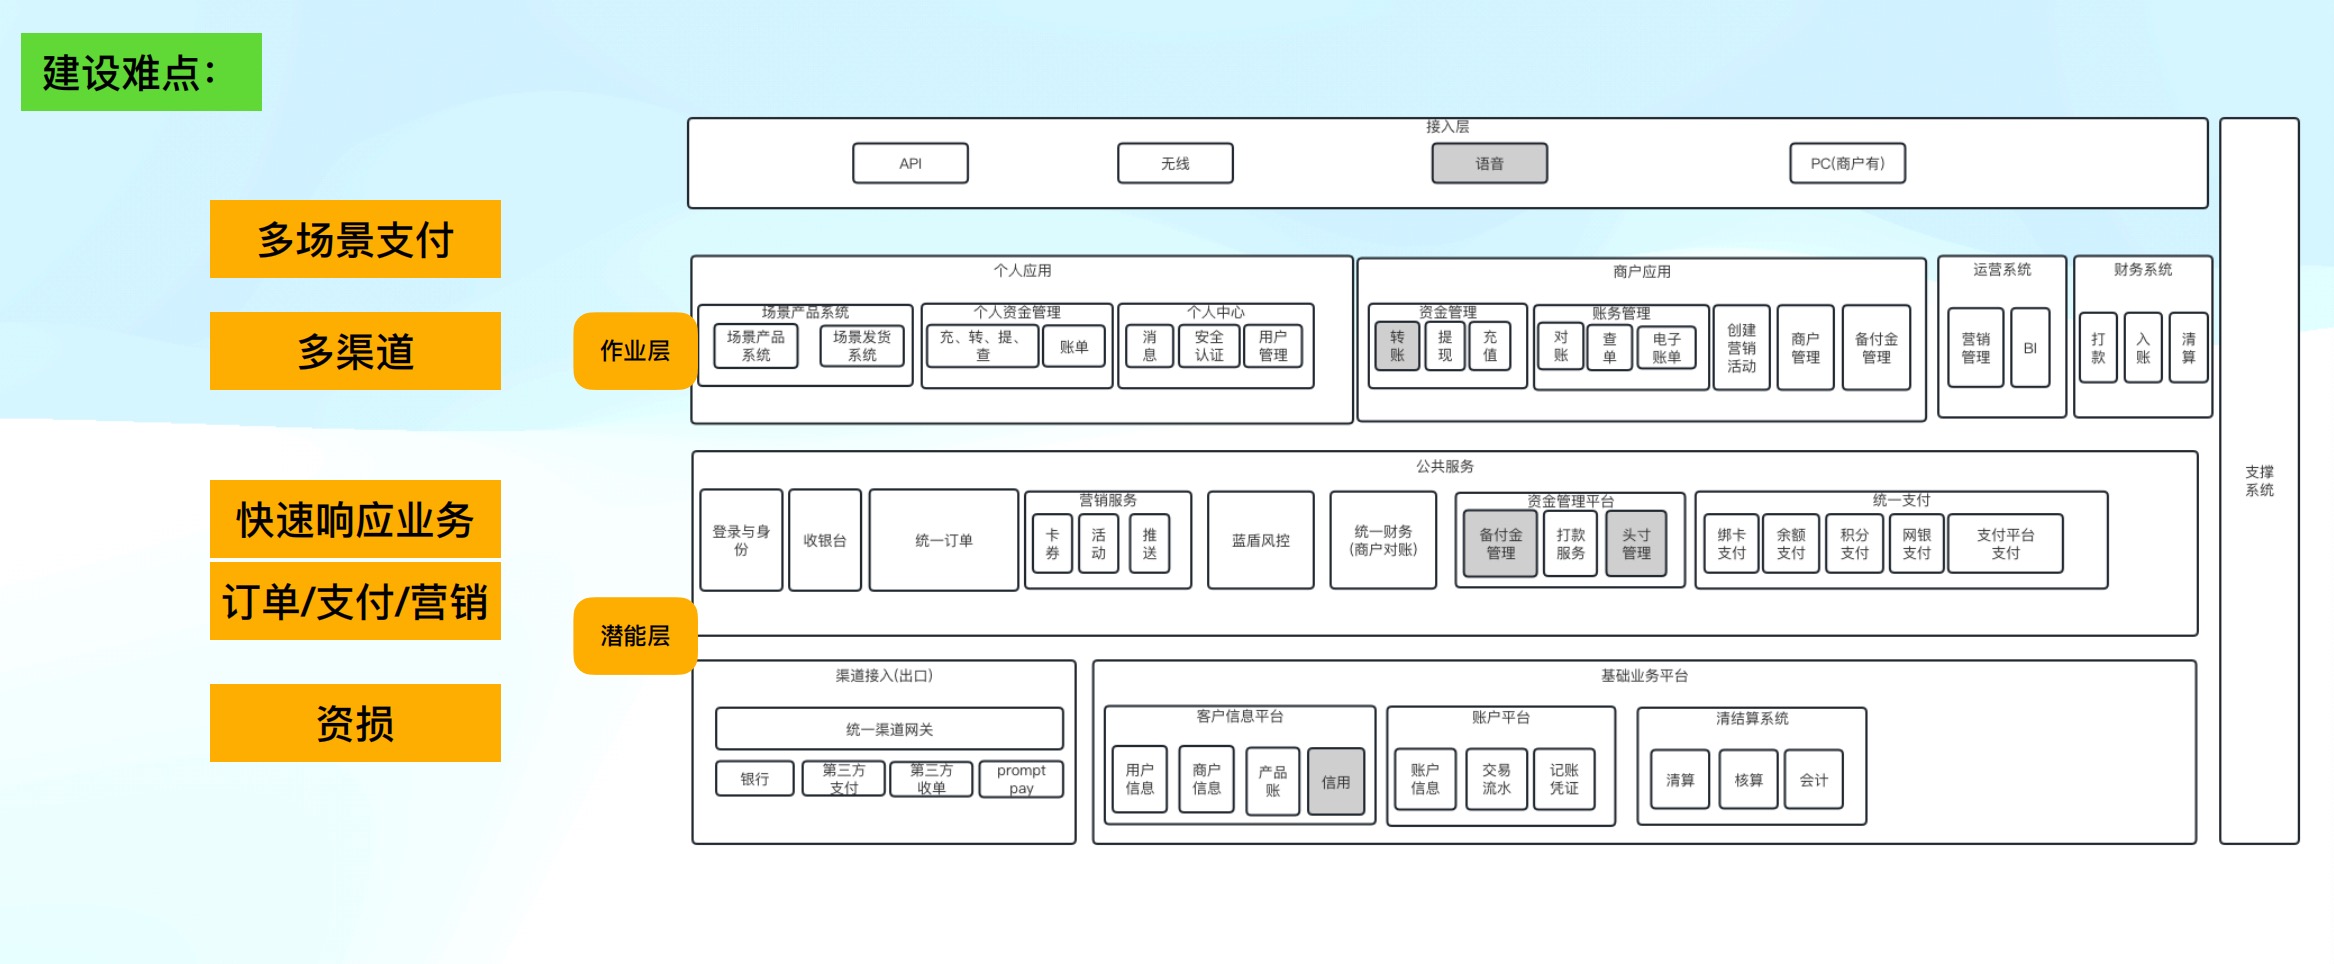Select the 用户信息 box

[1139, 779]
